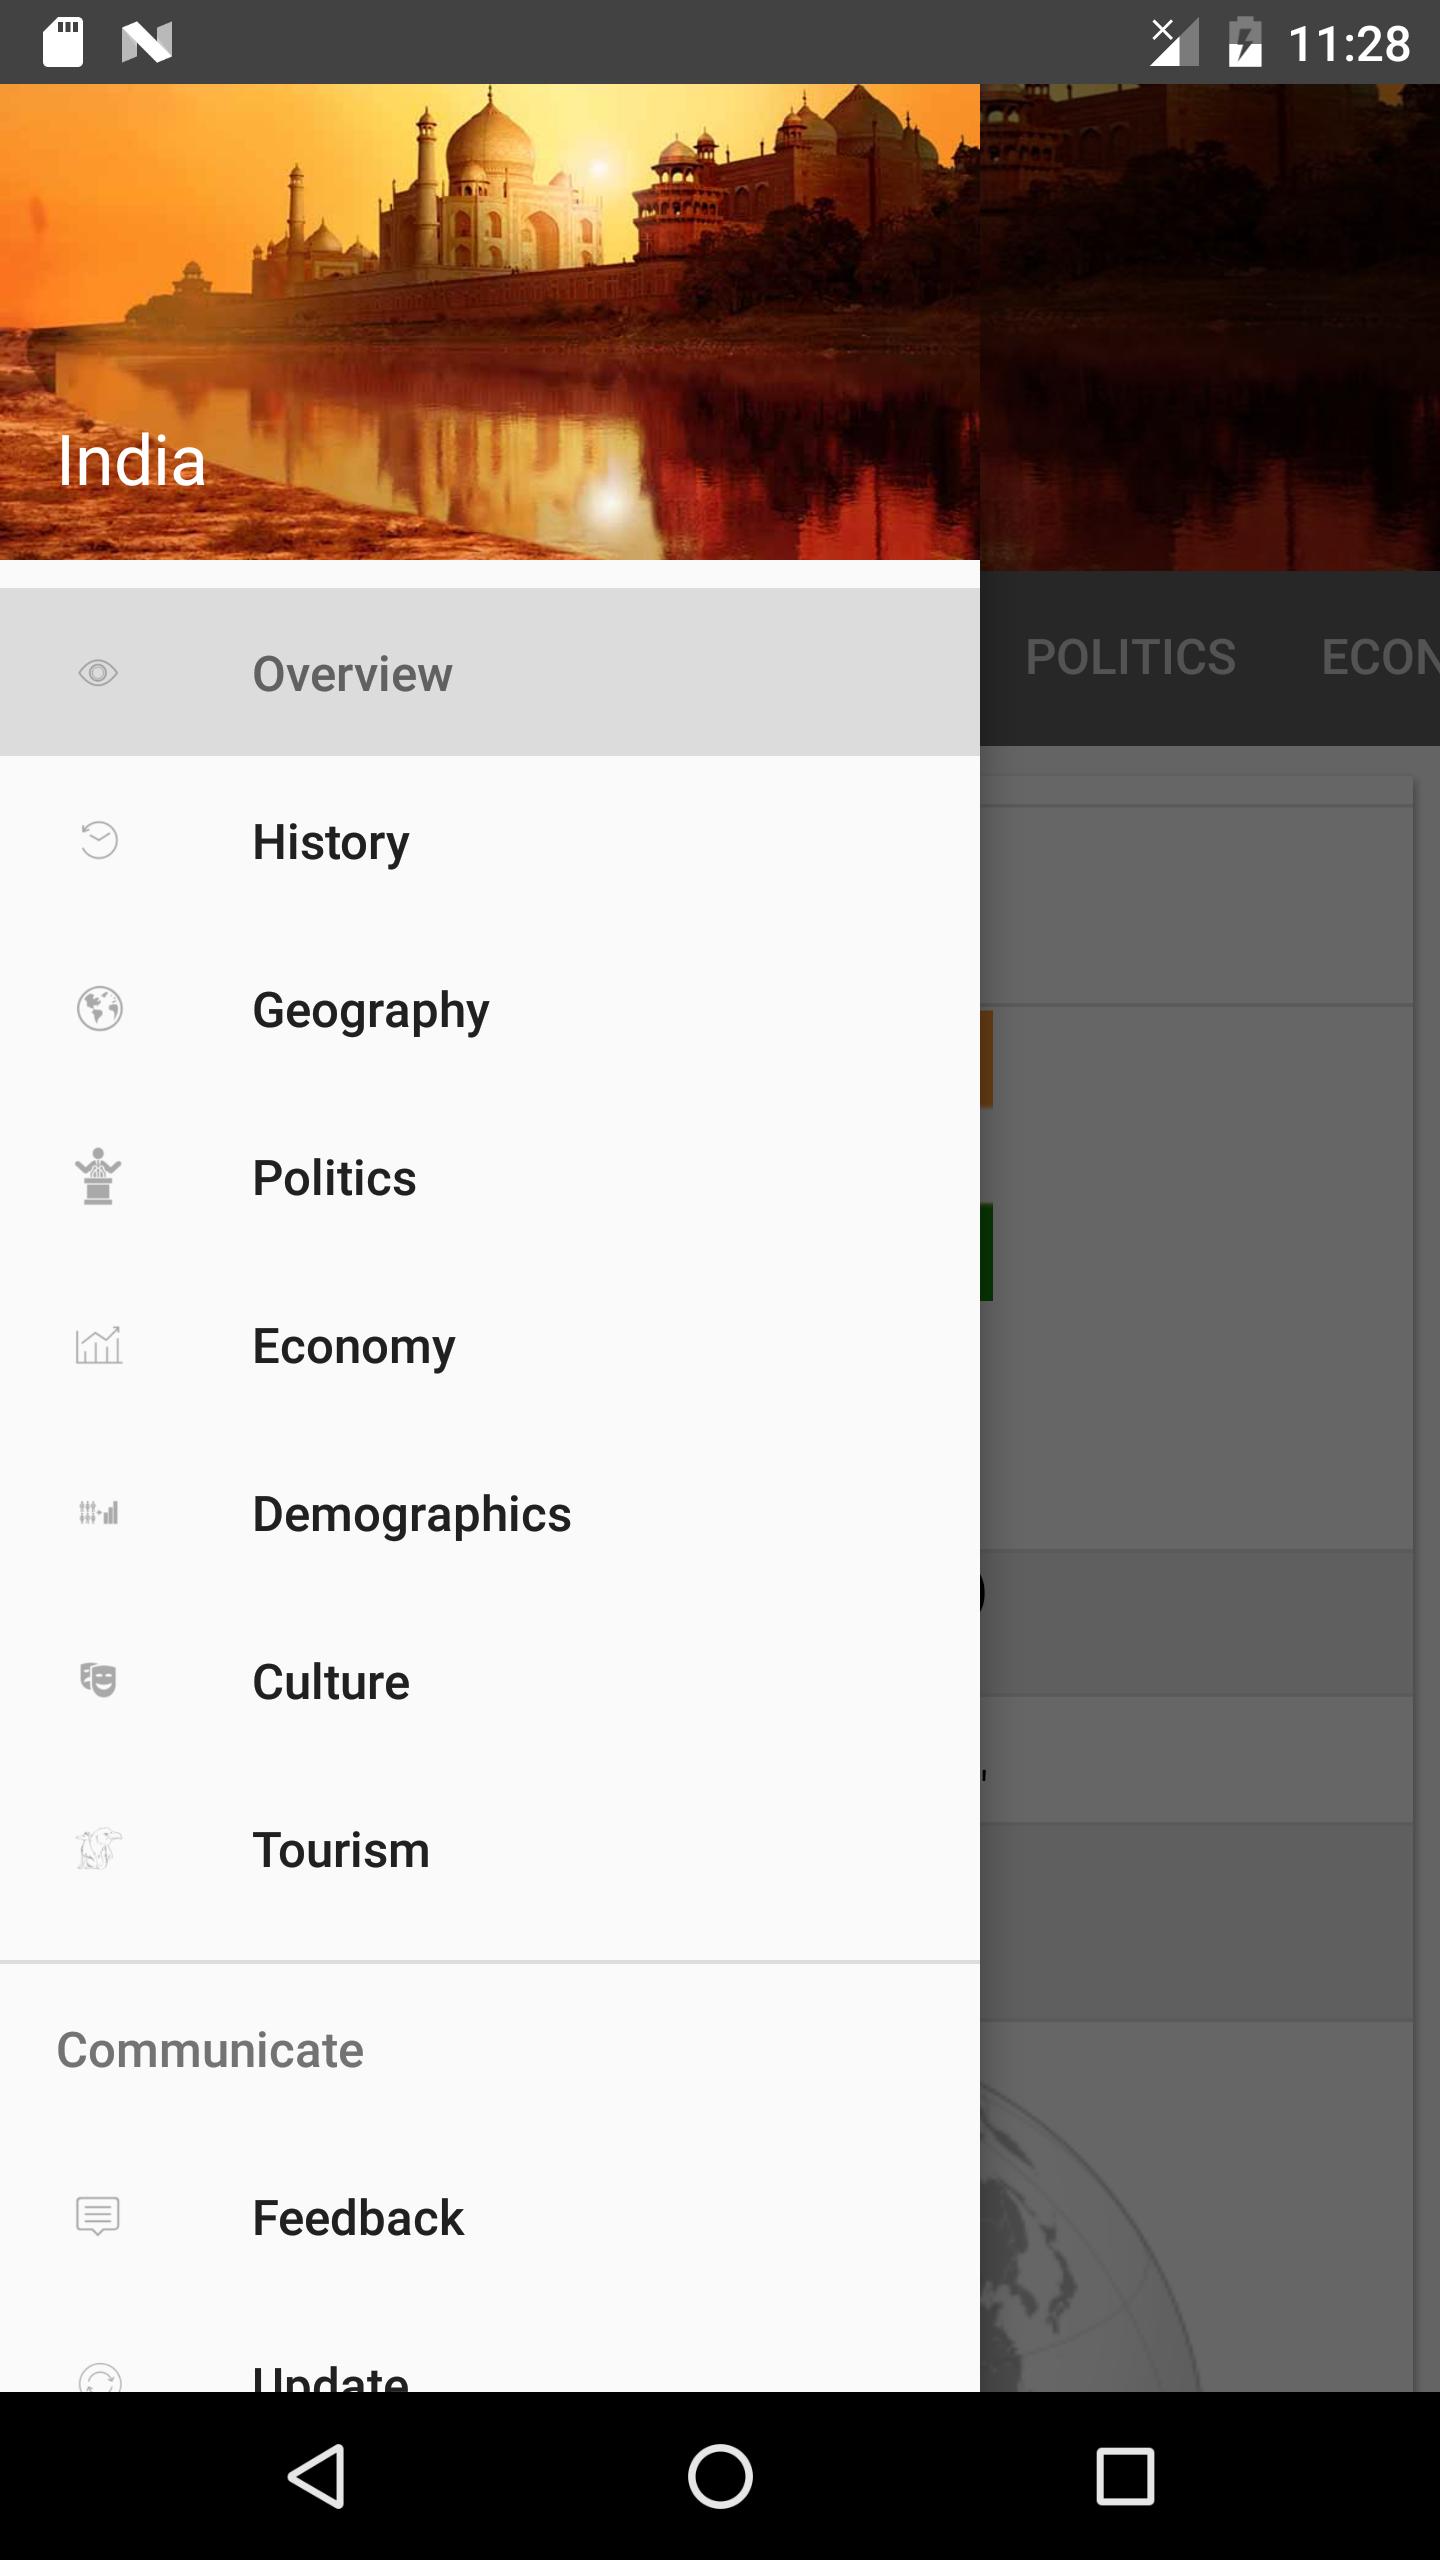Tap the Culture theater masks icon
The image size is (1440, 2560).
pyautogui.click(x=98, y=1680)
